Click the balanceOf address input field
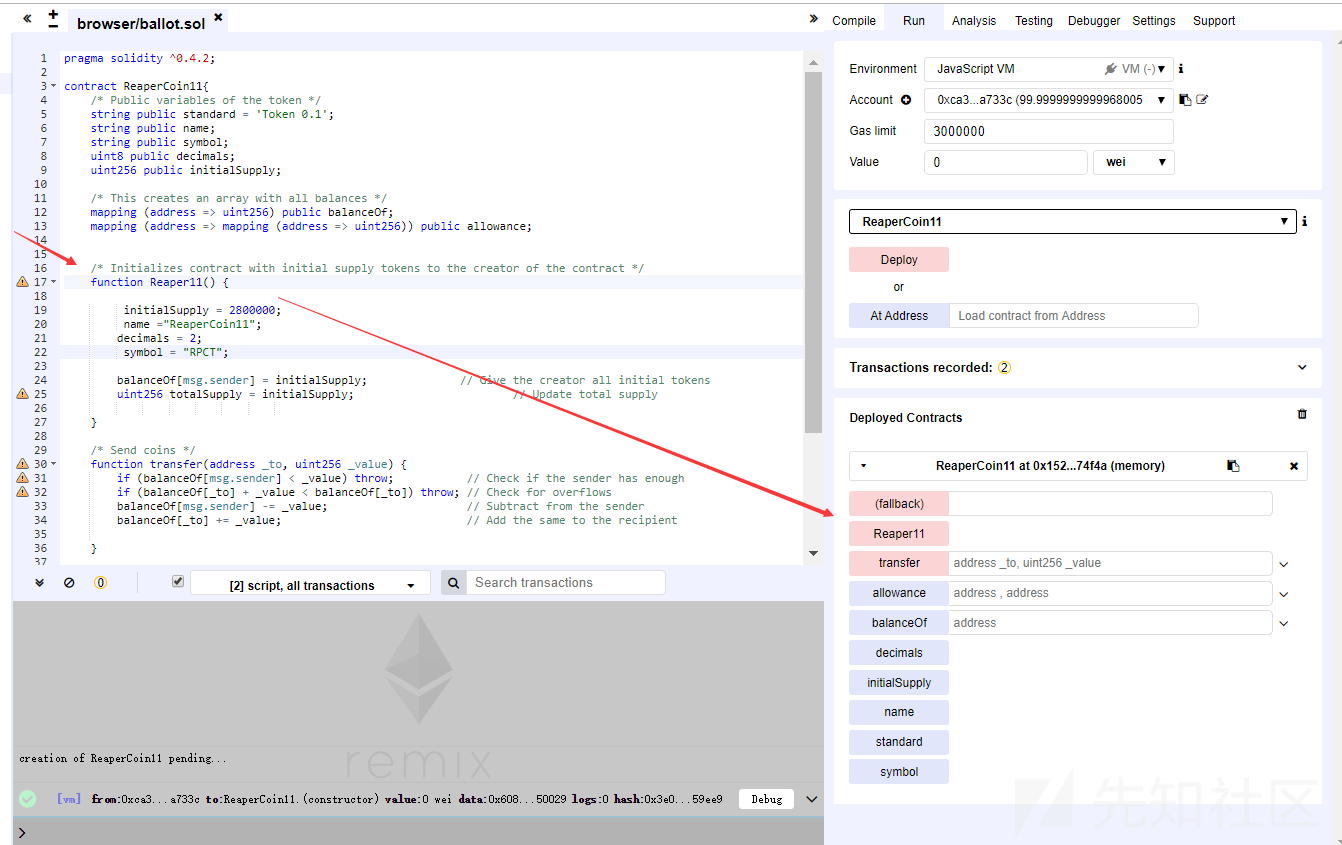Viewport: 1342px width, 845px height. click(1110, 623)
